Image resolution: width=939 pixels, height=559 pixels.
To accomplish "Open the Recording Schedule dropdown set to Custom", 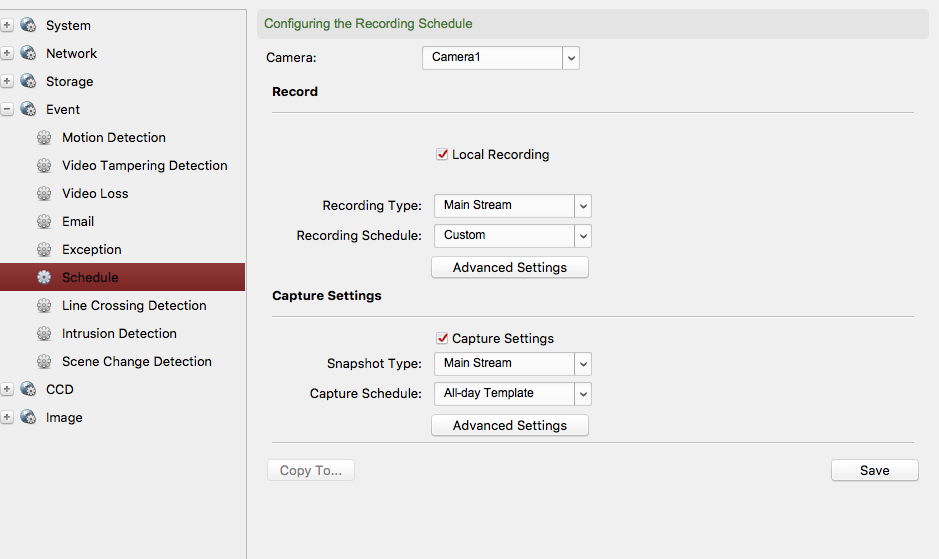I will tap(512, 236).
